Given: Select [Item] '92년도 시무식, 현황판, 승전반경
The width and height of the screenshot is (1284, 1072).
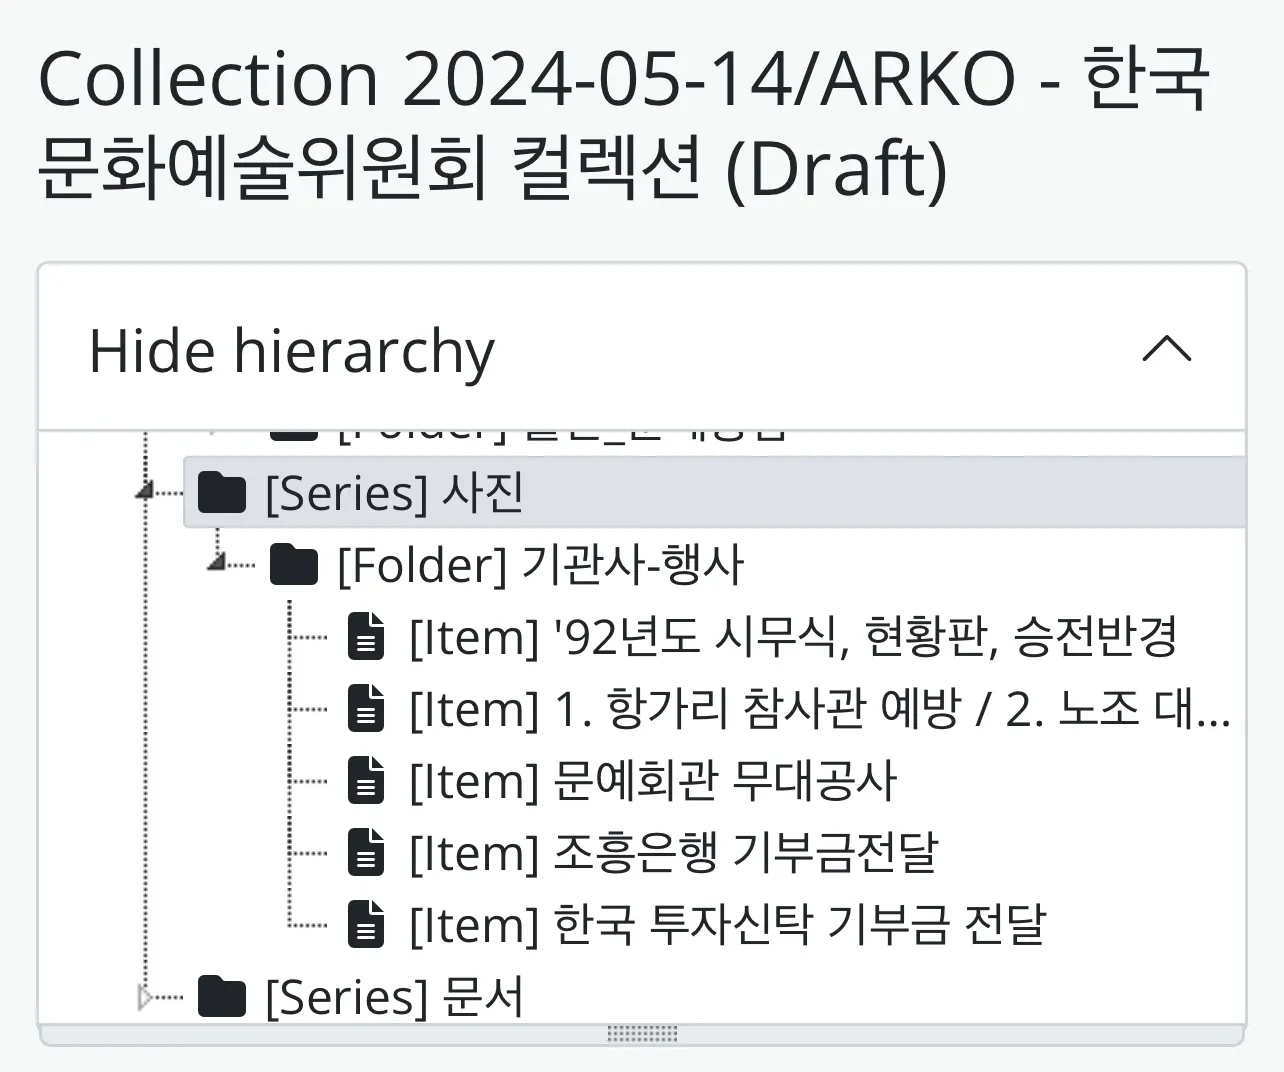Looking at the screenshot, I should 793,637.
